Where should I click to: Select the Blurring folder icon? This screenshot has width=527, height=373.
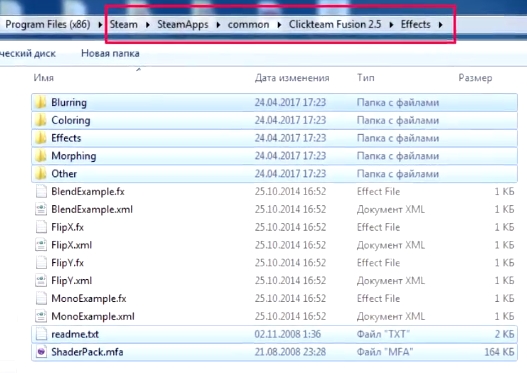pyautogui.click(x=41, y=102)
